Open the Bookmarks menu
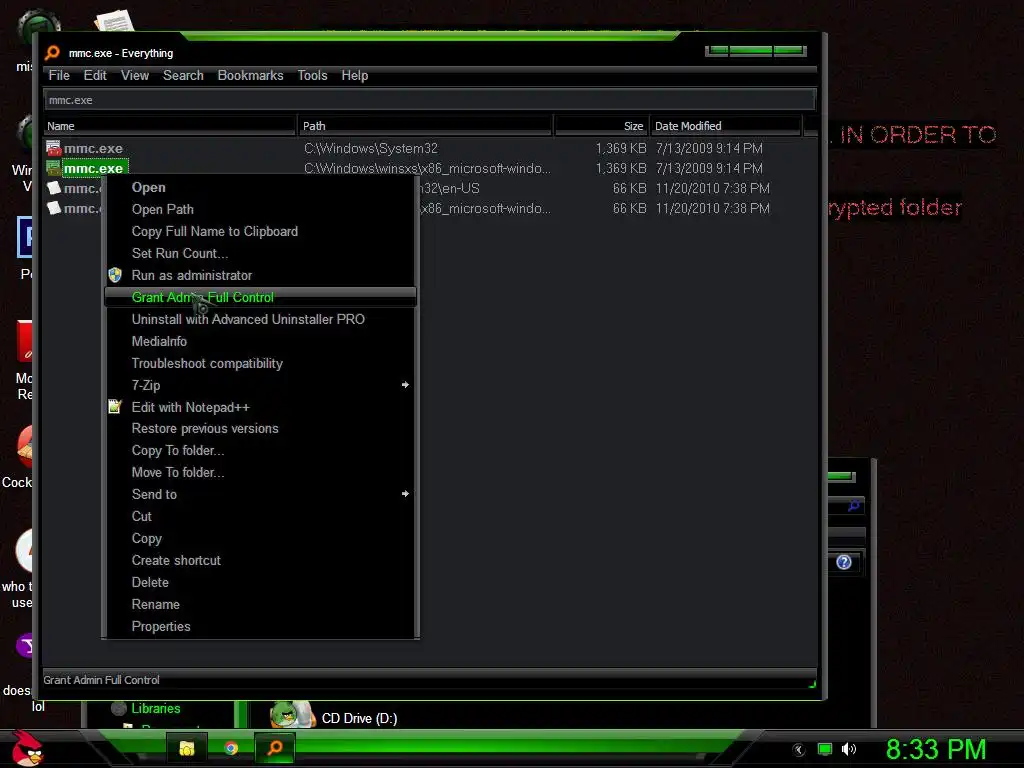1024x768 pixels. pyautogui.click(x=250, y=75)
